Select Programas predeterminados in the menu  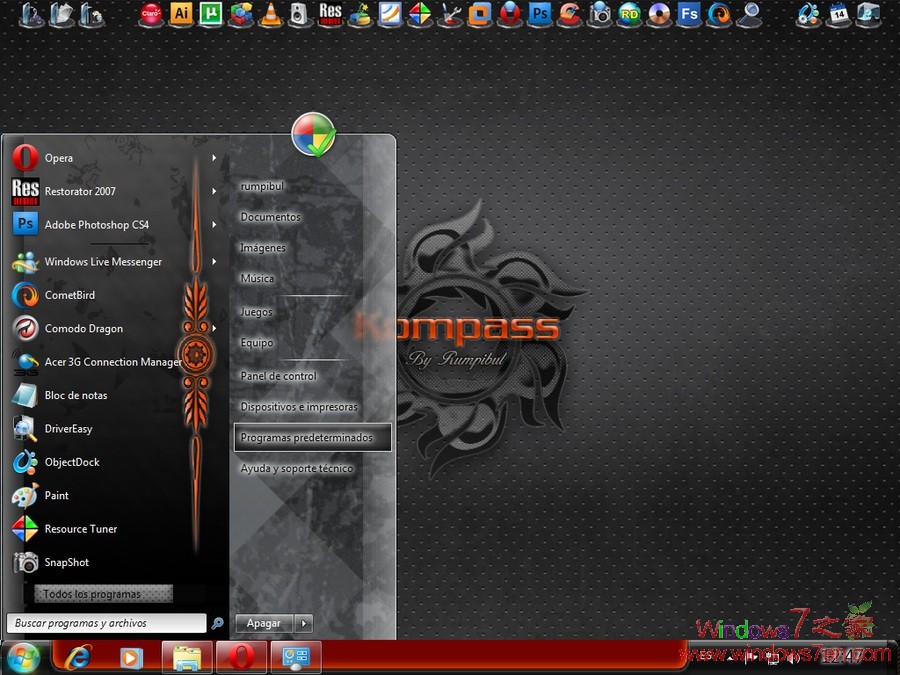pos(311,437)
